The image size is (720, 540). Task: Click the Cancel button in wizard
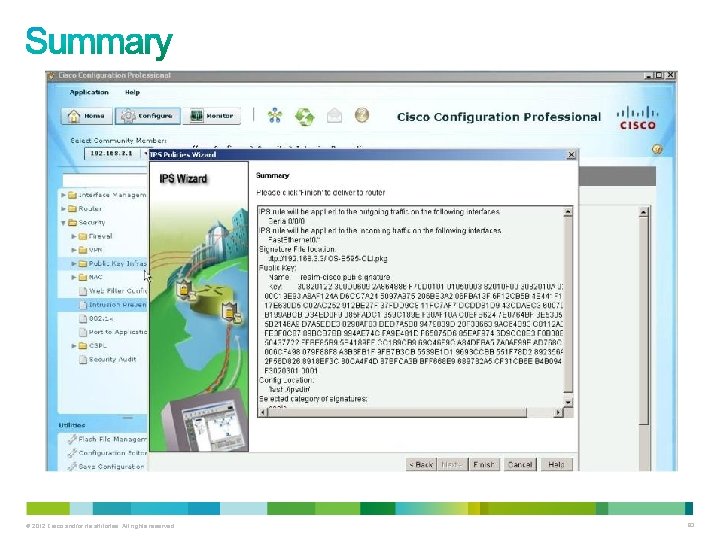click(520, 465)
